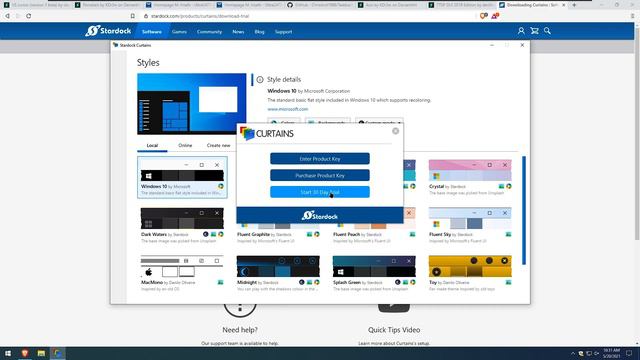This screenshot has width=640, height=360.
Task: Open a new browser tab with plus button
Action: tap(574, 5)
